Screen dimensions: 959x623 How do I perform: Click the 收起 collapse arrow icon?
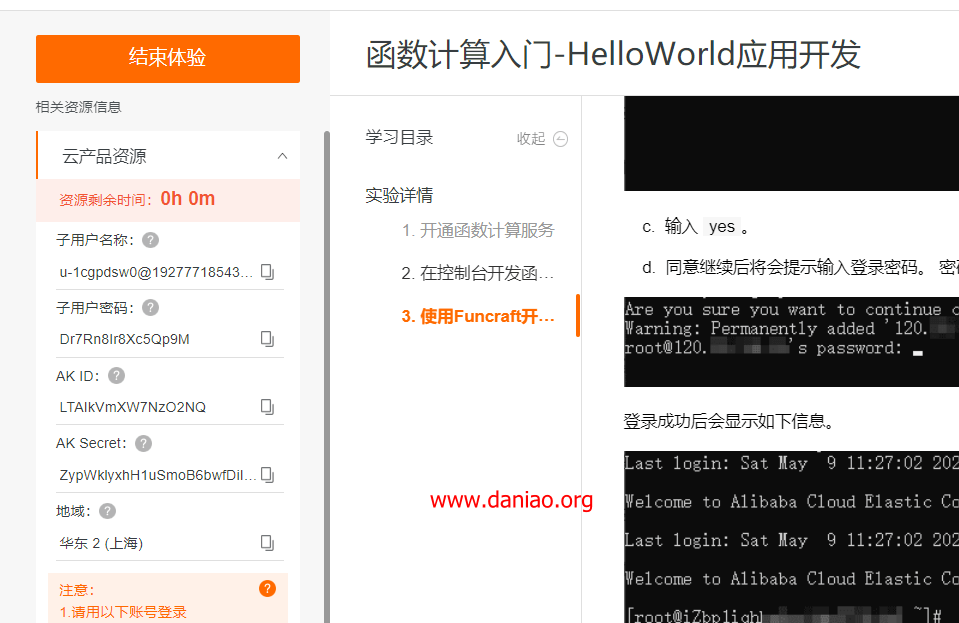[560, 139]
